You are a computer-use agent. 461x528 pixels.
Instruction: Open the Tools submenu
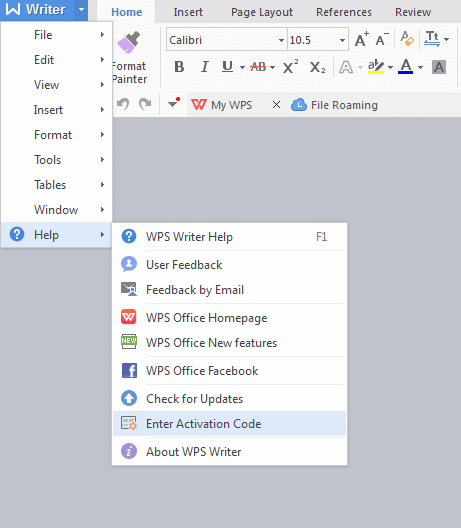56,160
